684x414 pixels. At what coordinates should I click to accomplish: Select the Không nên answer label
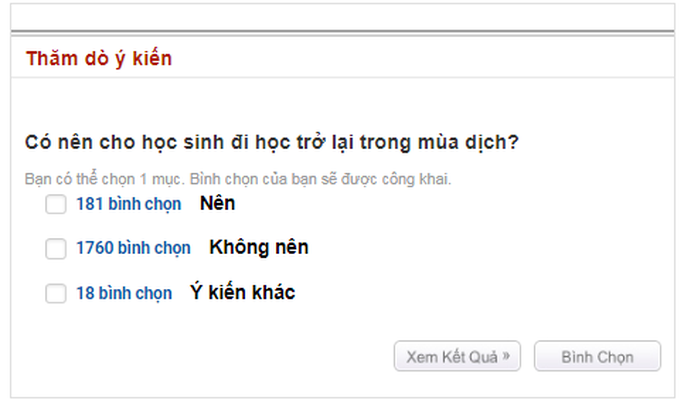point(259,247)
